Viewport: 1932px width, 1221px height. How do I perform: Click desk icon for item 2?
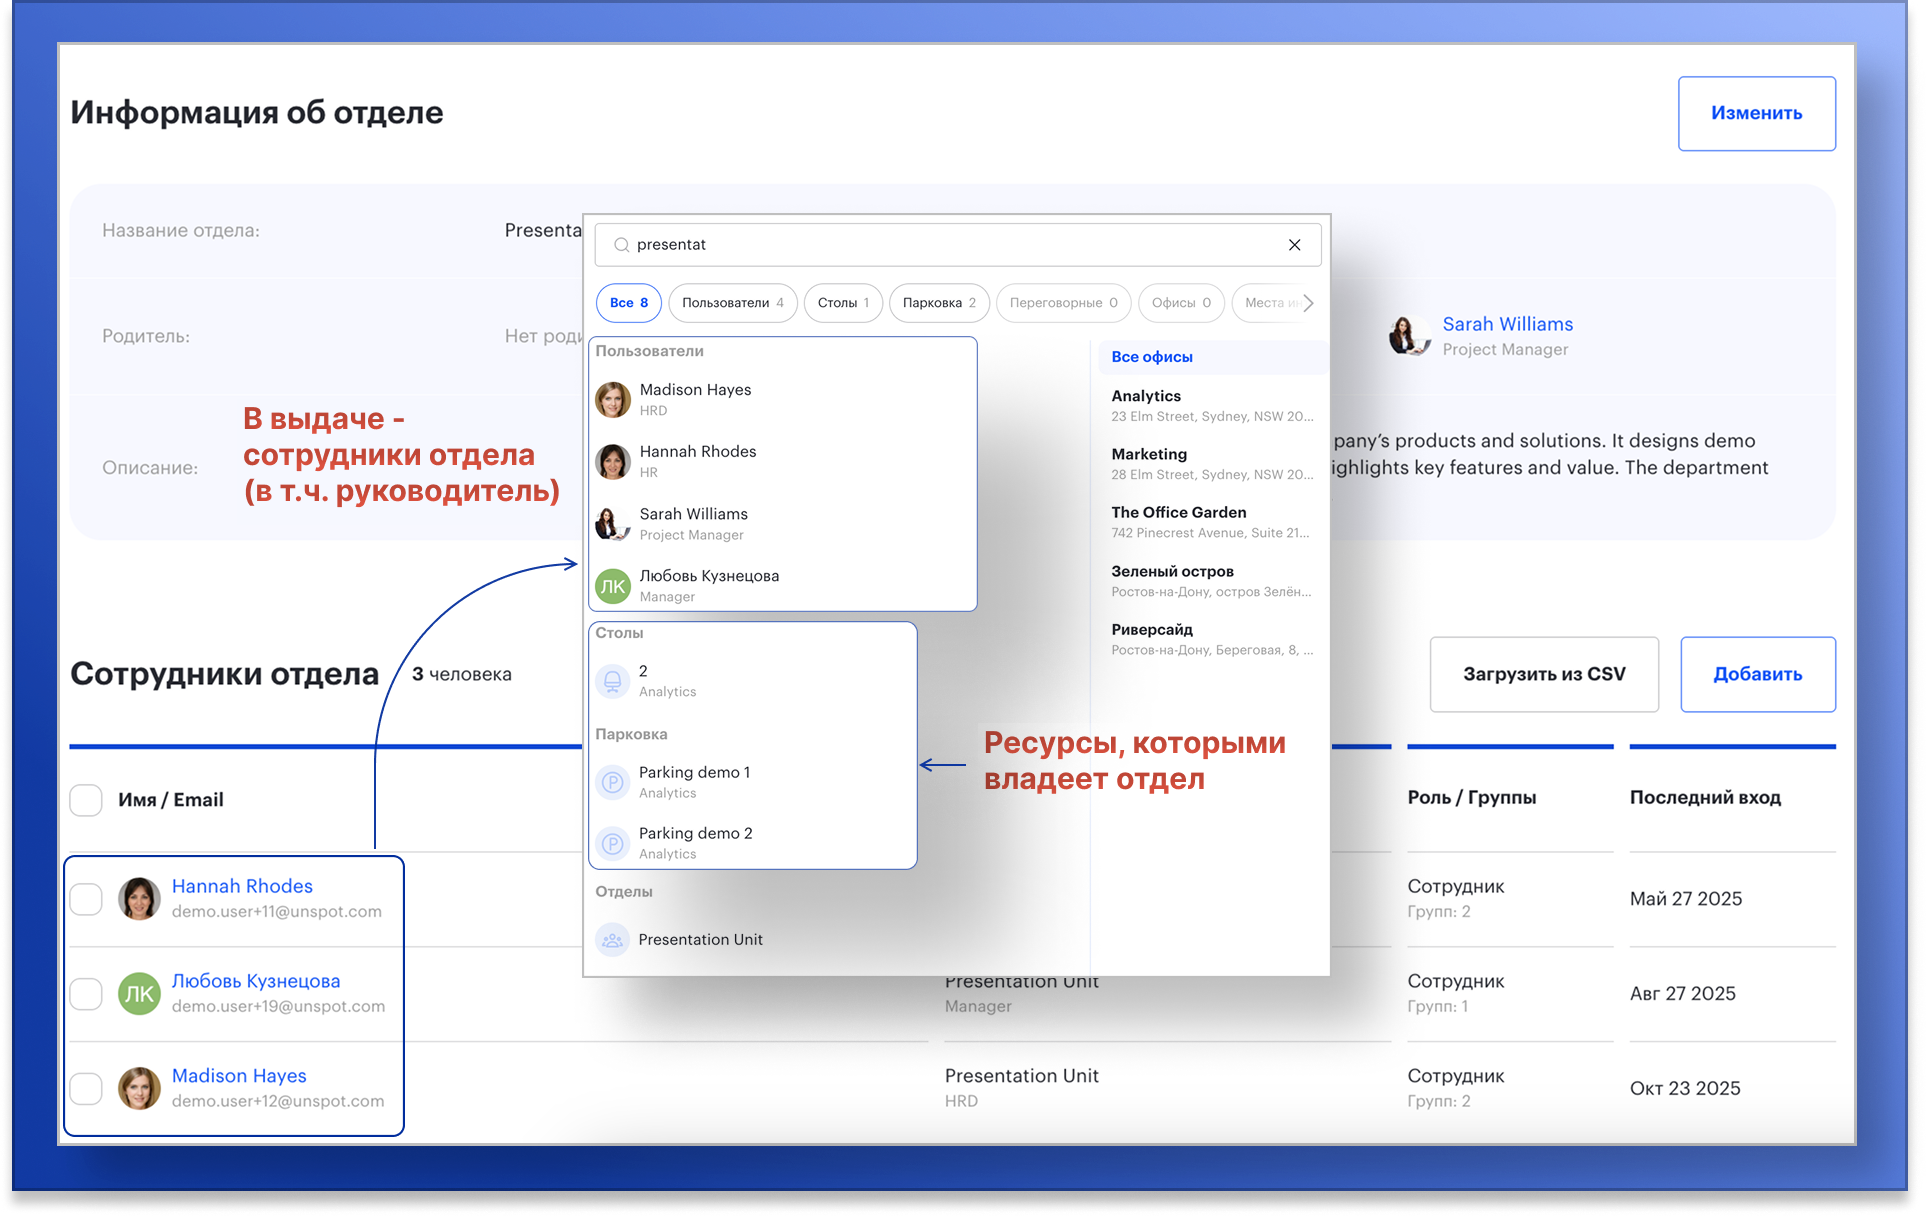pos(612,681)
